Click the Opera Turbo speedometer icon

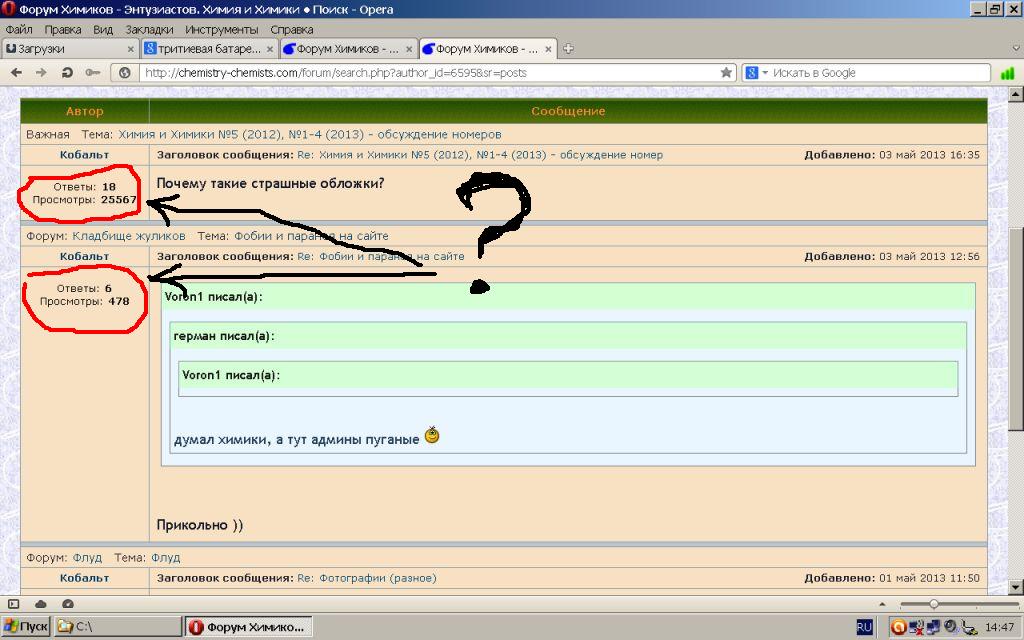coord(67,604)
